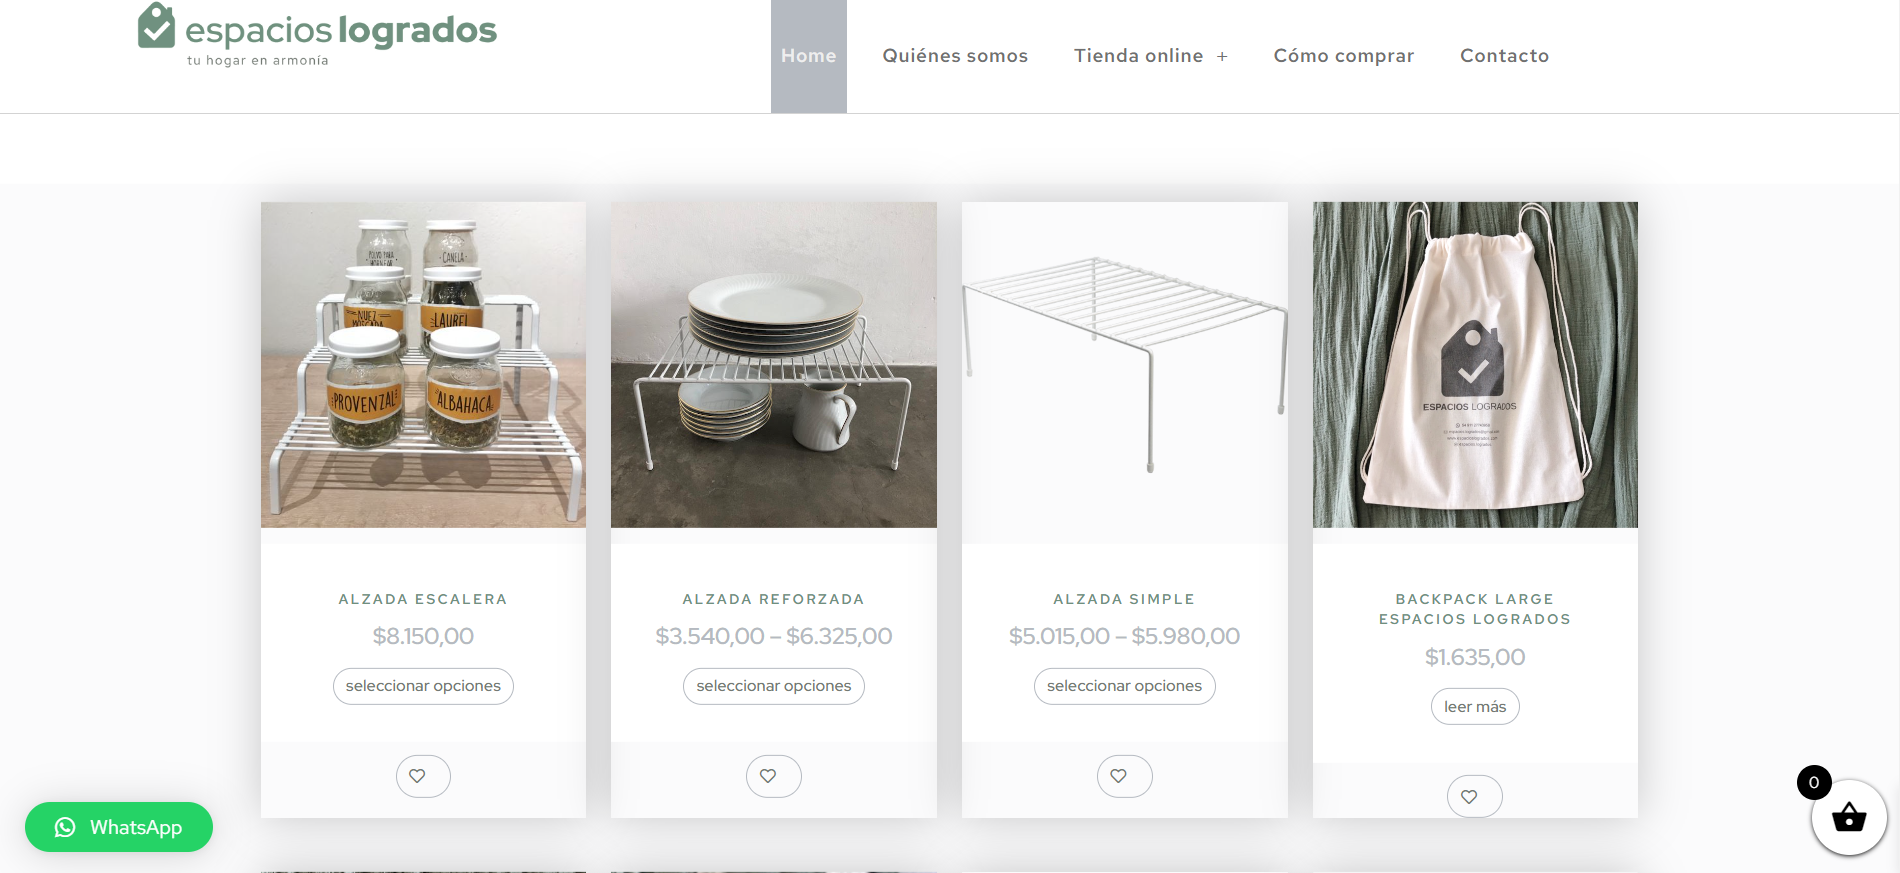Click the espacios logrados logo

[x=317, y=35]
